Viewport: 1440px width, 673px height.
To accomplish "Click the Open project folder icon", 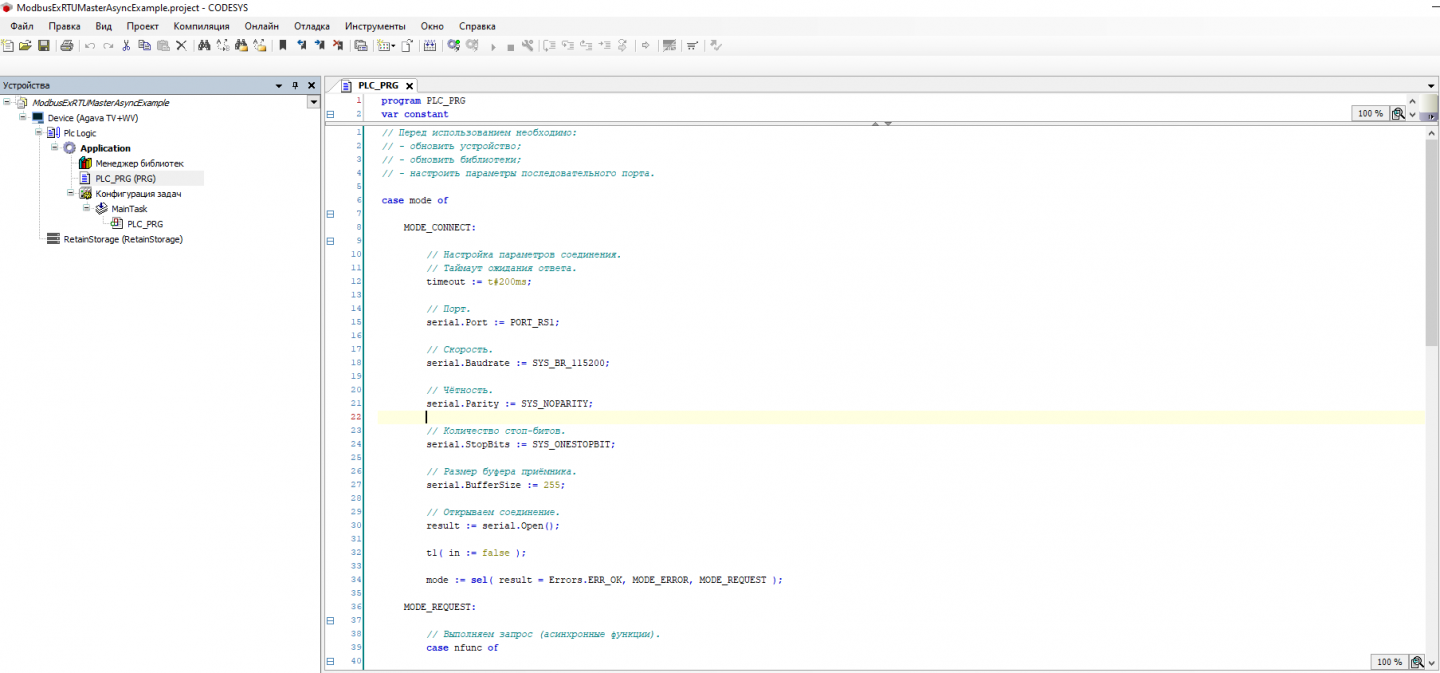I will (26, 46).
